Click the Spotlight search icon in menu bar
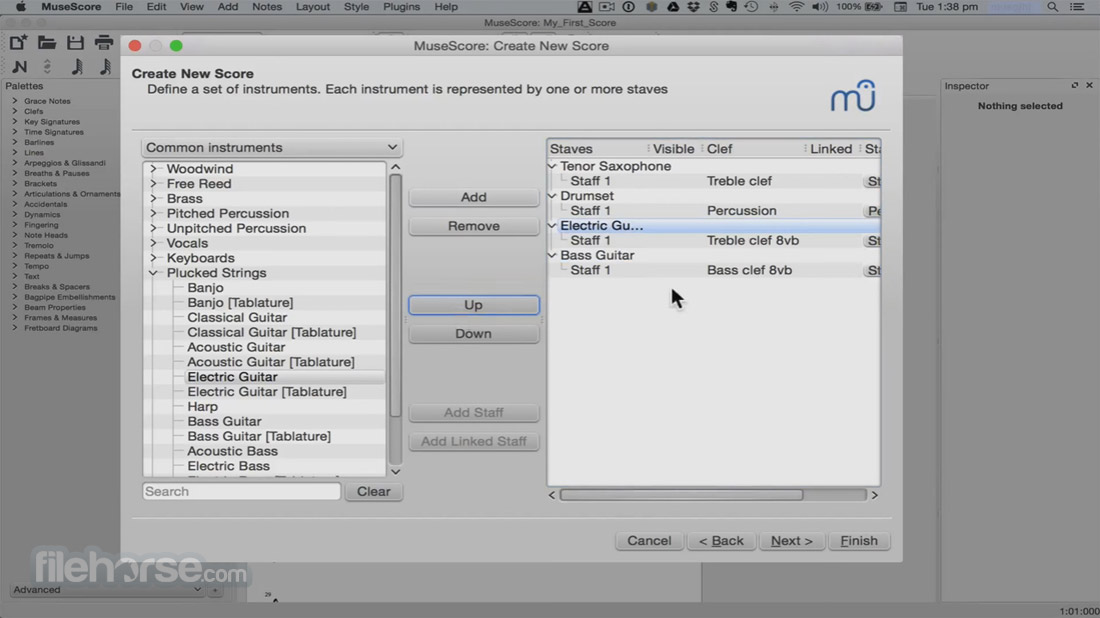 pyautogui.click(x=1052, y=7)
